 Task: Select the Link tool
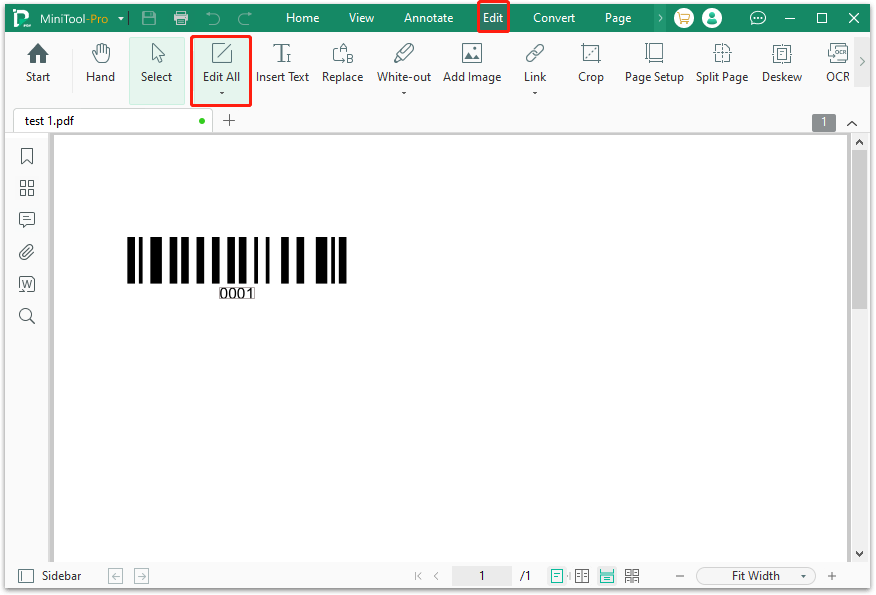coord(535,64)
